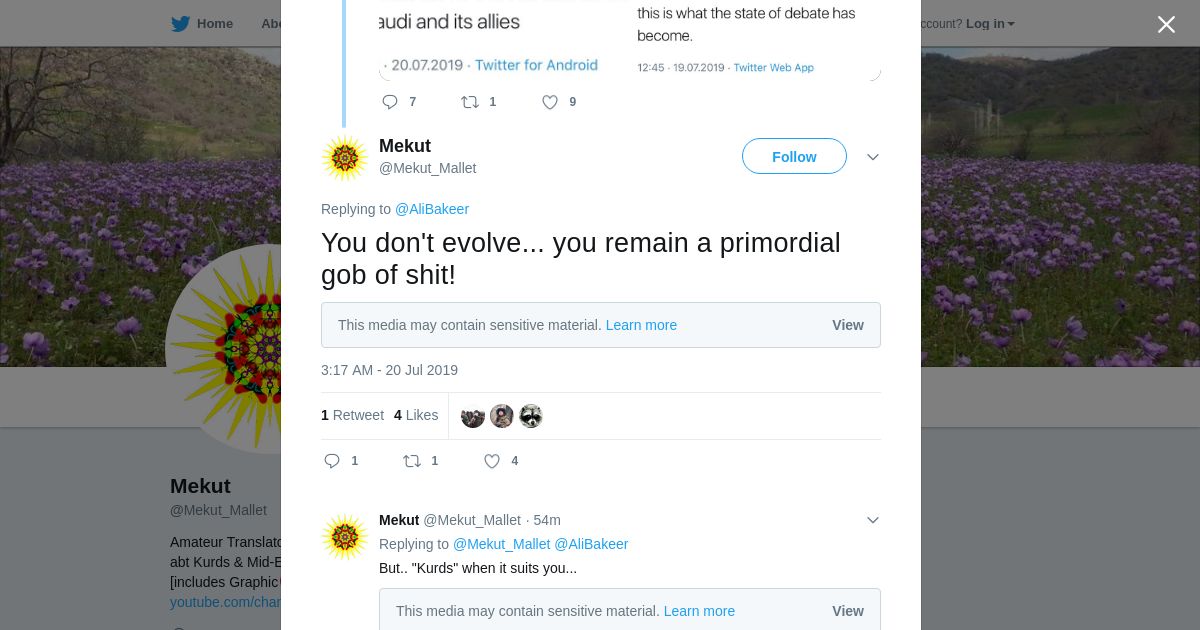Like Mekut's main tweet with 4 likes

coord(492,461)
